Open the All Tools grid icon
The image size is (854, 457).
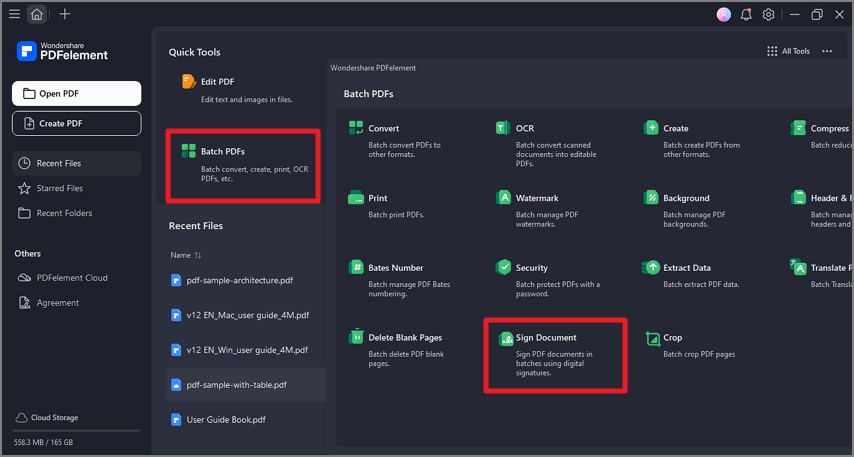pyautogui.click(x=772, y=51)
